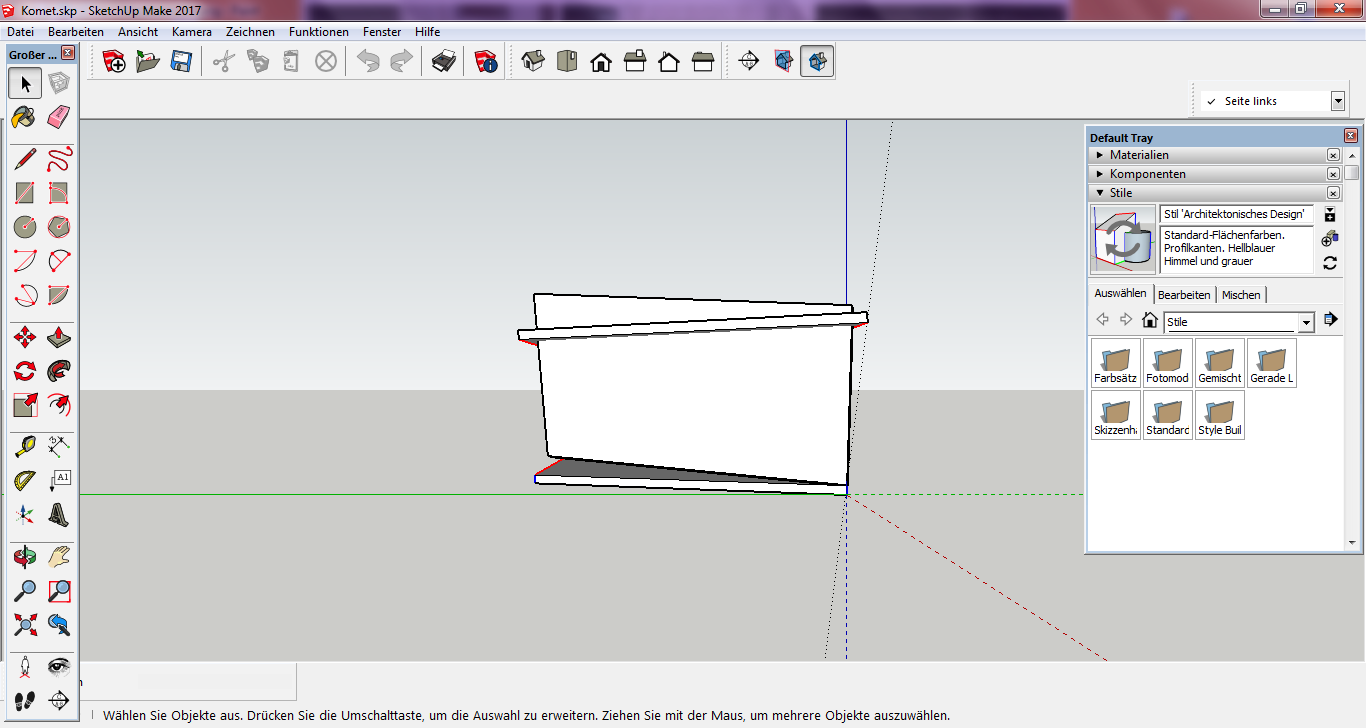Open the Farbsätze styles folder
The width and height of the screenshot is (1366, 728).
[x=1115, y=363]
